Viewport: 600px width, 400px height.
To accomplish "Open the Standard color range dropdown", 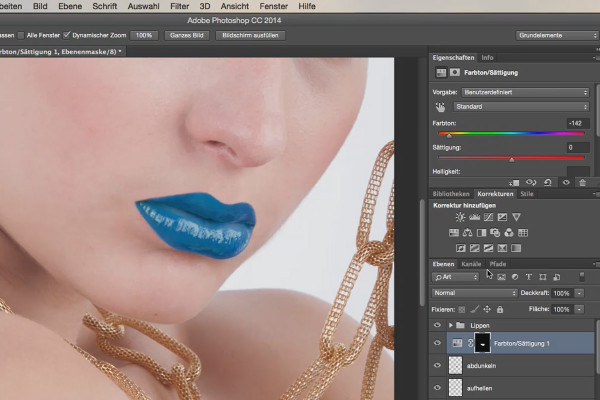I will (x=521, y=107).
